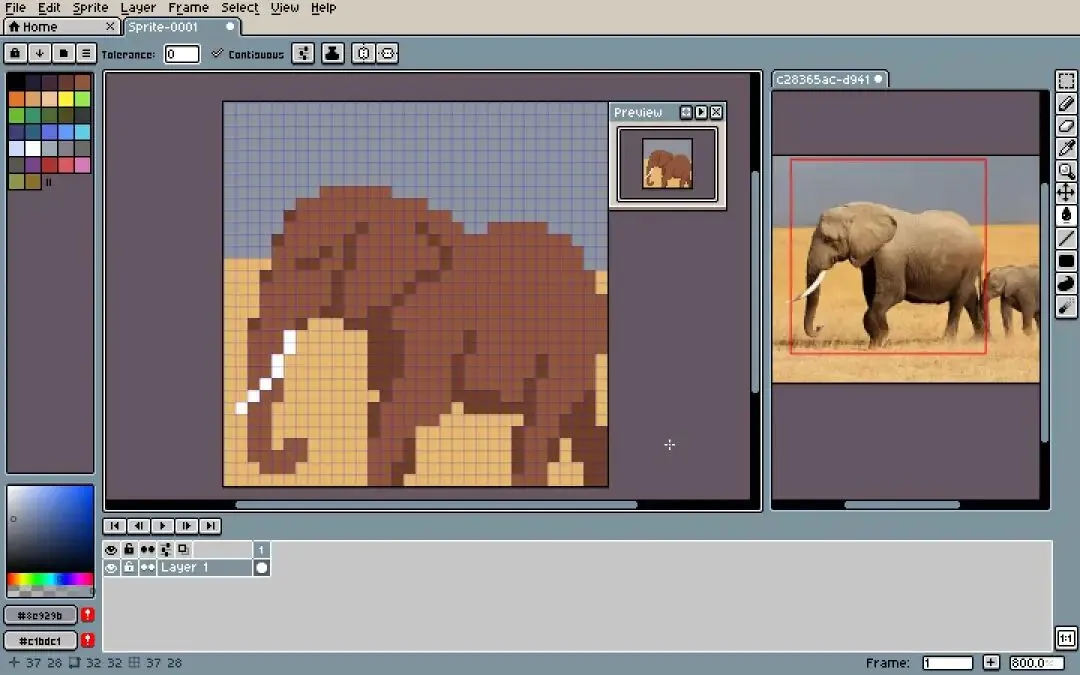Screen dimensions: 1080x675
Task: Click the Tolerance input field
Action: [182, 54]
